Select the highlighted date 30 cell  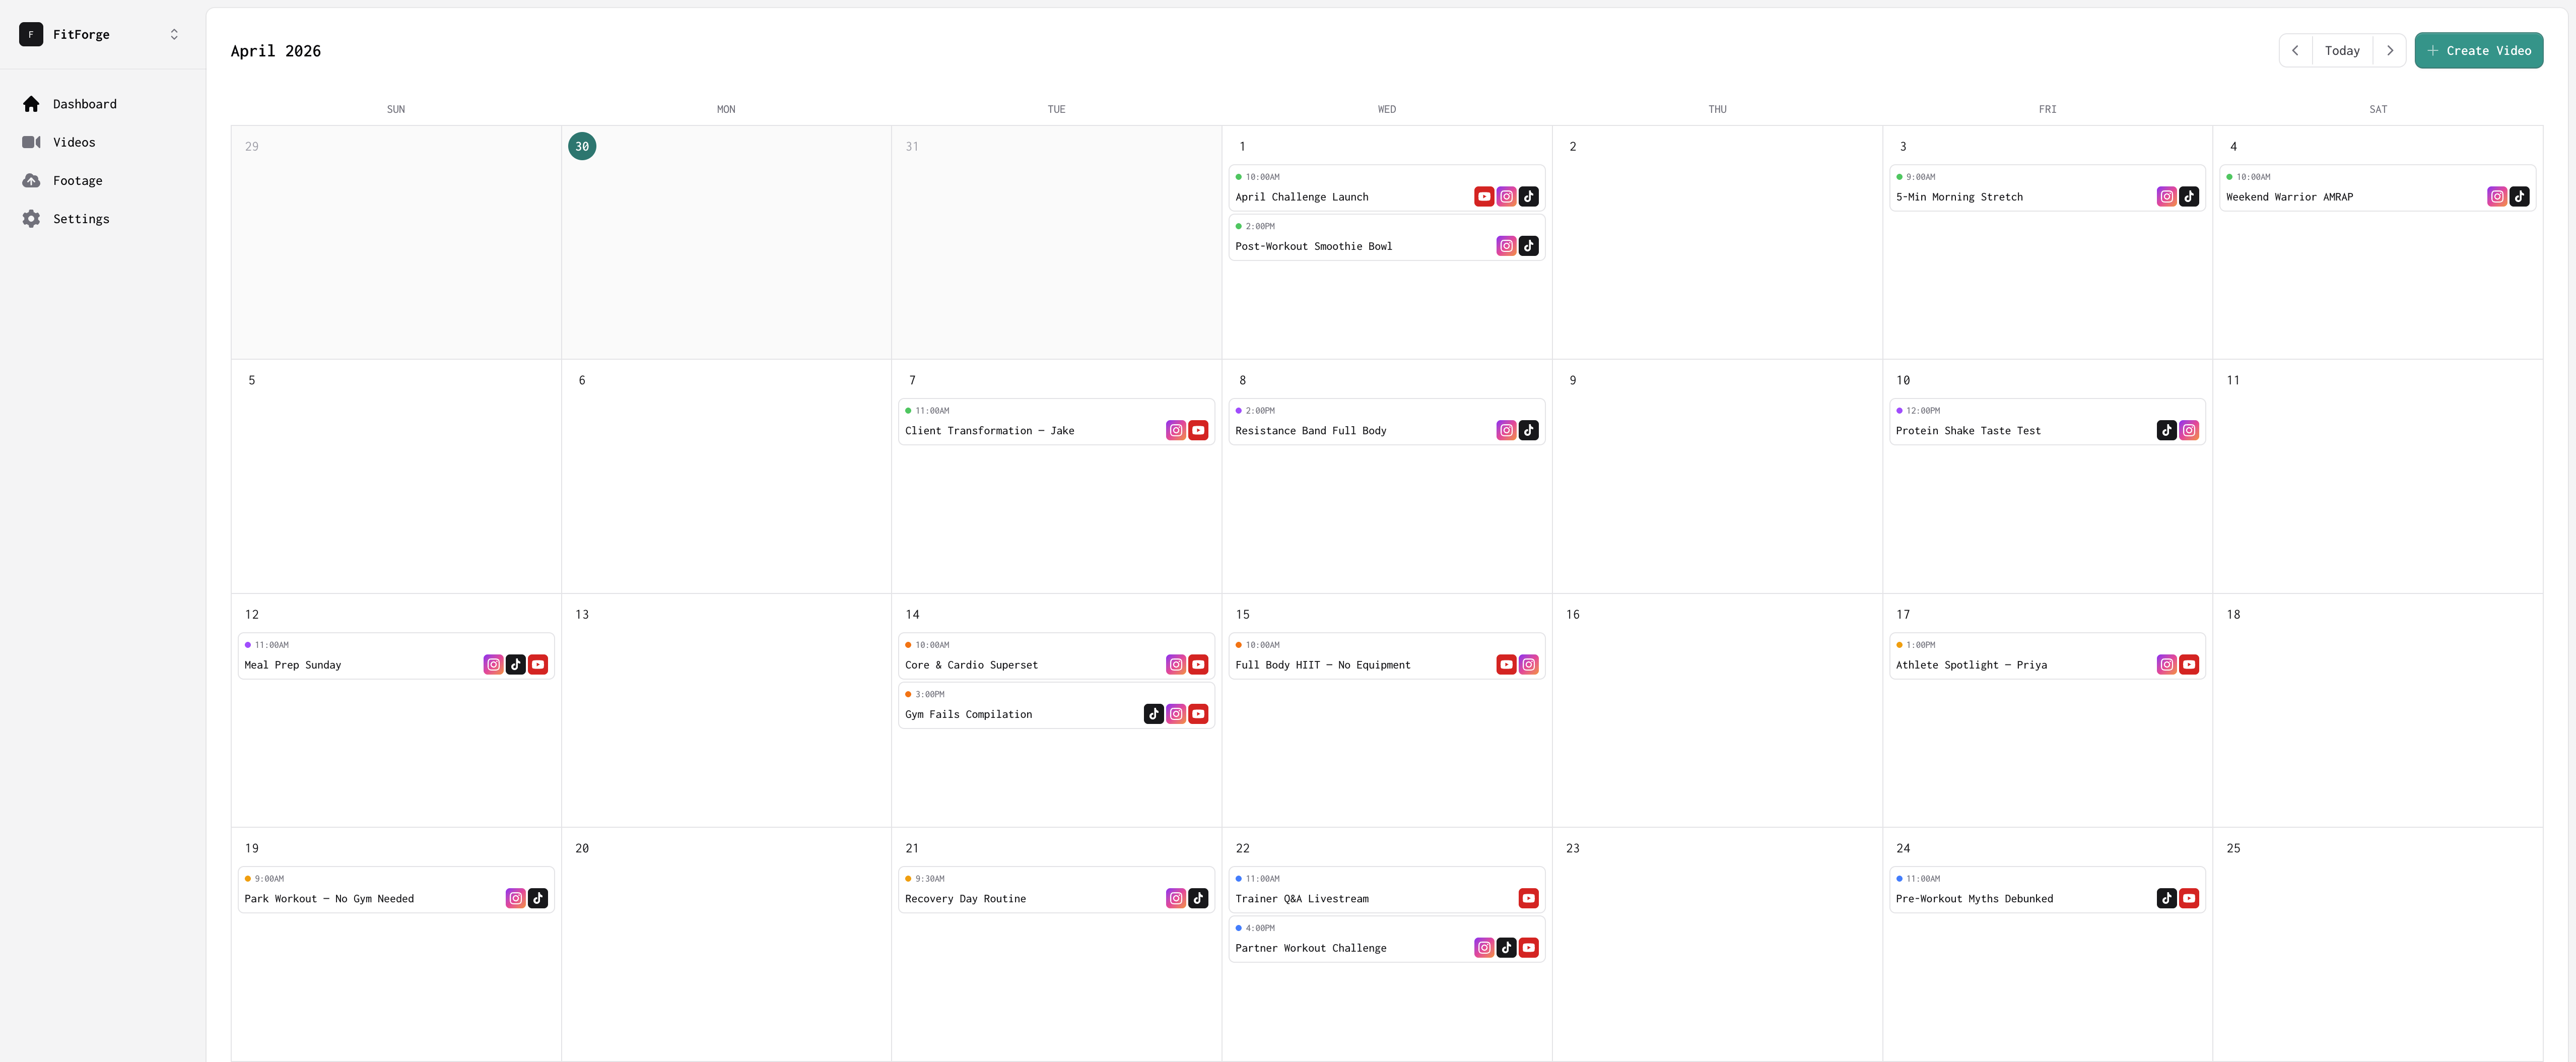pos(582,146)
